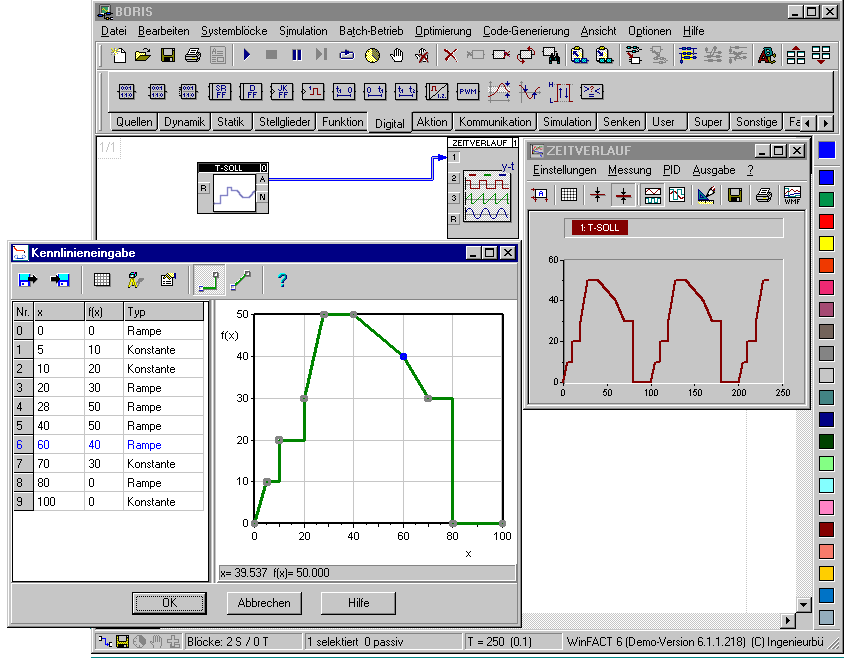Select table row 6 with x value 60
The height and width of the screenshot is (658, 844).
(109, 445)
